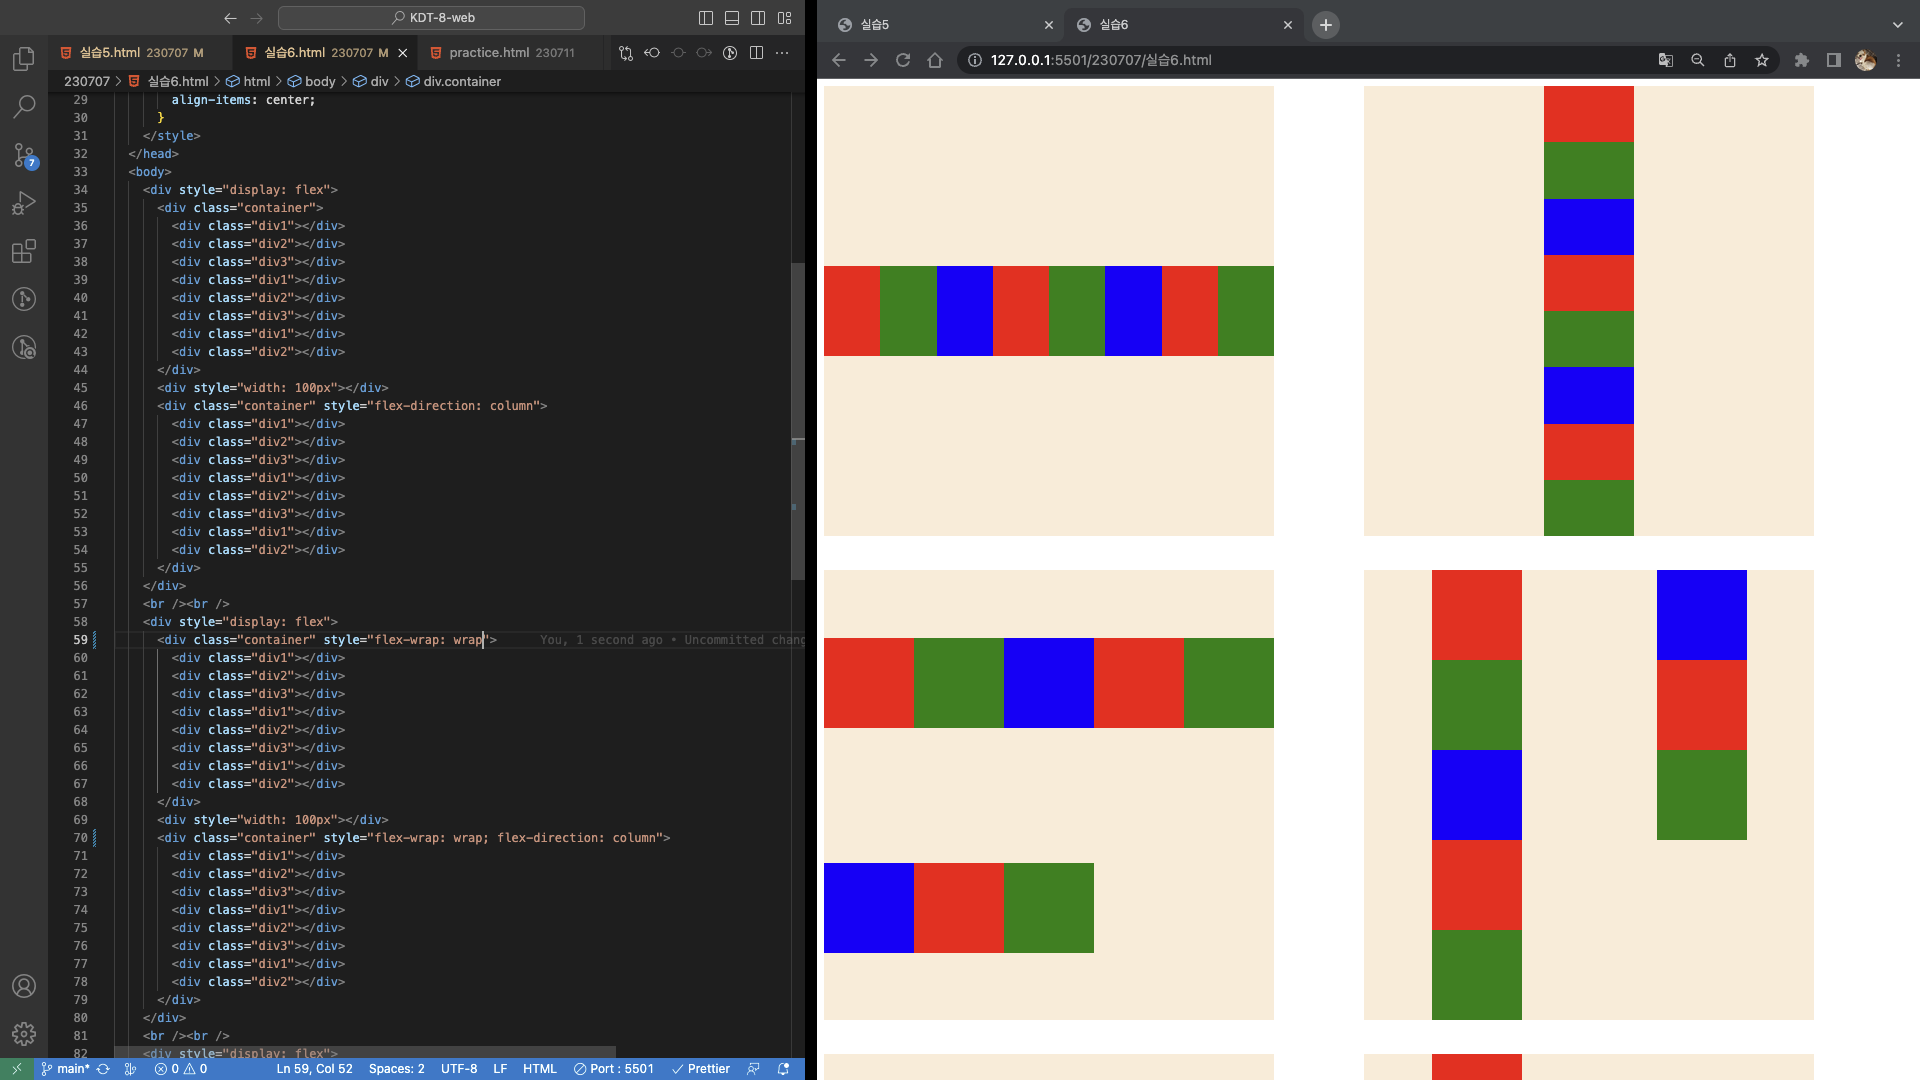Viewport: 1920px width, 1080px height.
Task: Open the Accounts menu in the activity bar
Action: pyautogui.click(x=24, y=986)
